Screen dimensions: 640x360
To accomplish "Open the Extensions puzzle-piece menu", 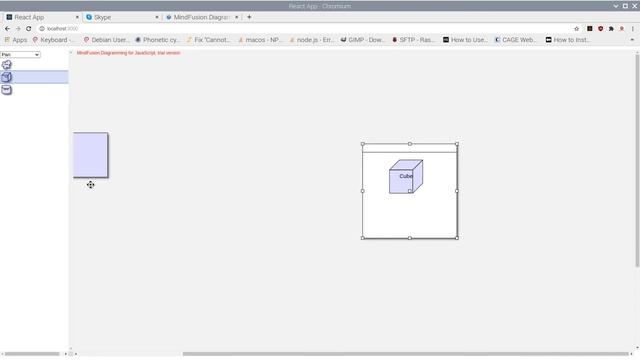I will pos(611,29).
